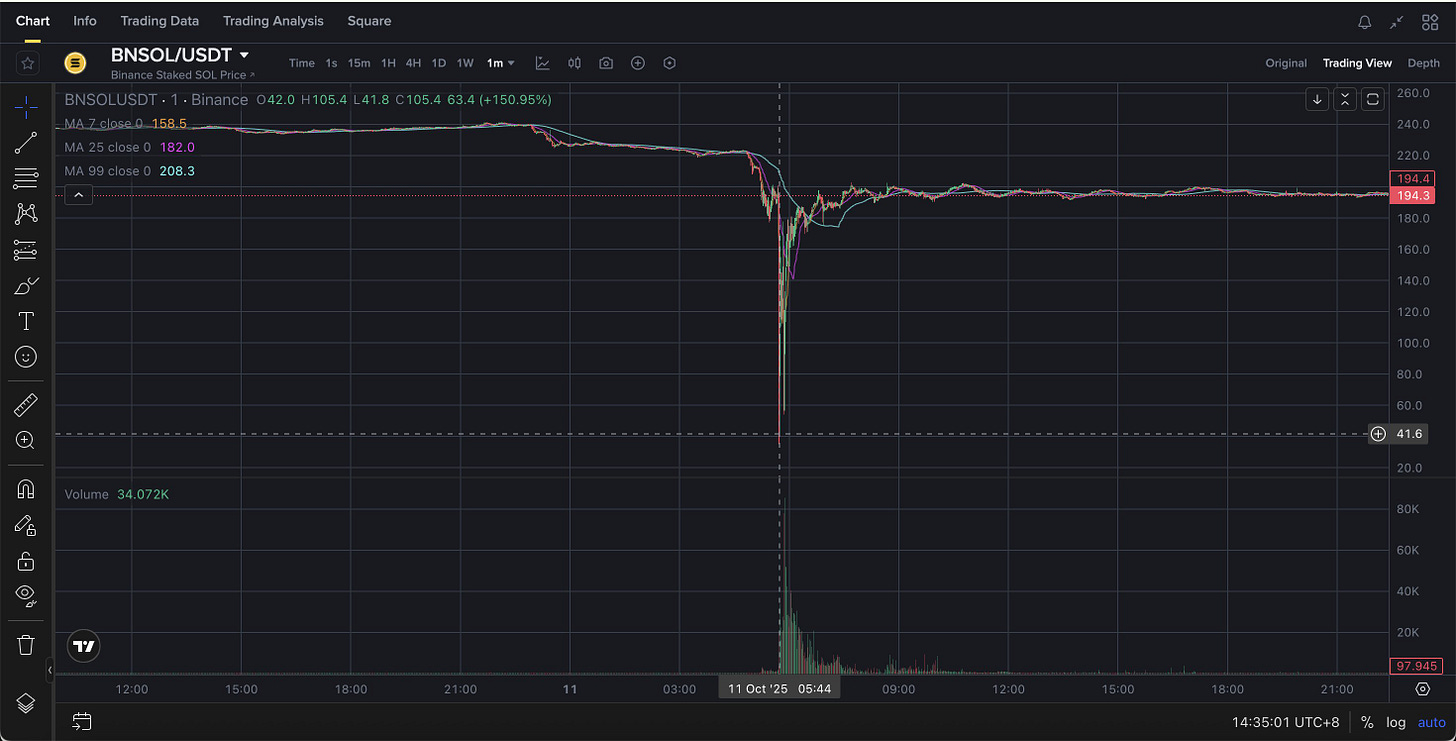The width and height of the screenshot is (1456, 741).
Task: Take a chart snapshot with camera
Action: 606,63
